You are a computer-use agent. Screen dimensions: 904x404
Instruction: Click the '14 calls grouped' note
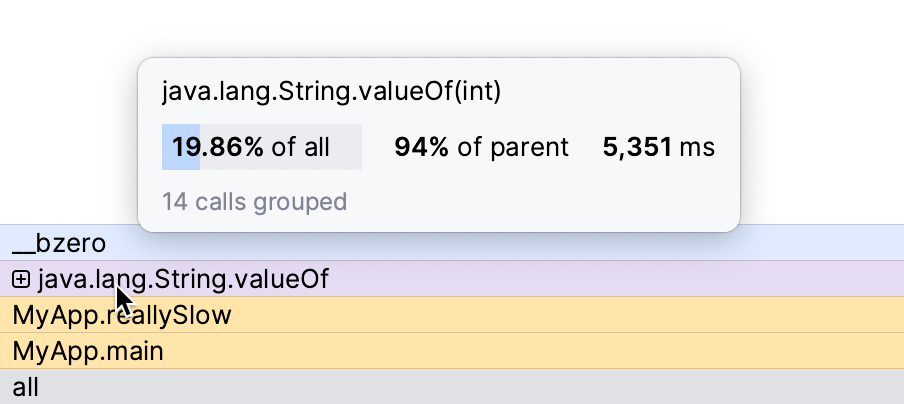point(254,202)
